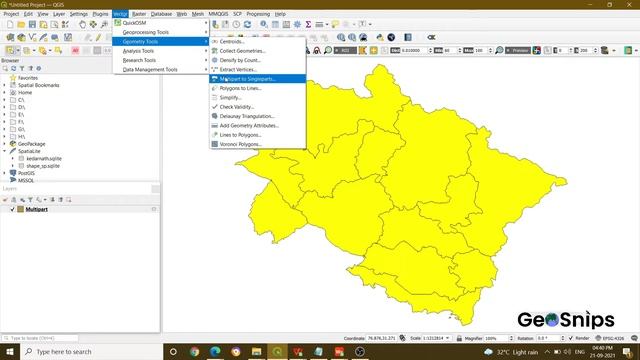Save the project with the floppy disk icon
This screenshot has height=360, width=640.
point(32,24)
